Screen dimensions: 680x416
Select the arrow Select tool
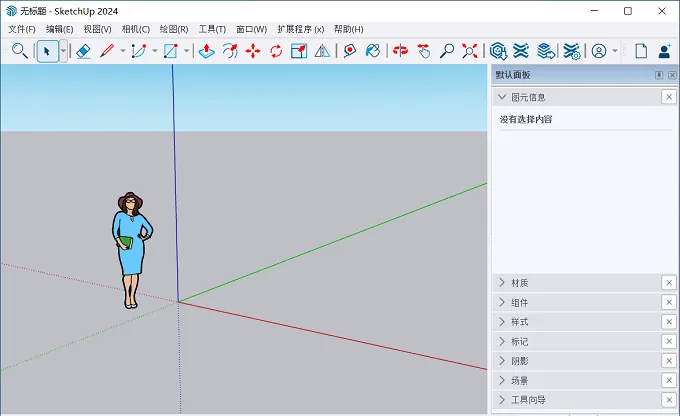click(47, 51)
